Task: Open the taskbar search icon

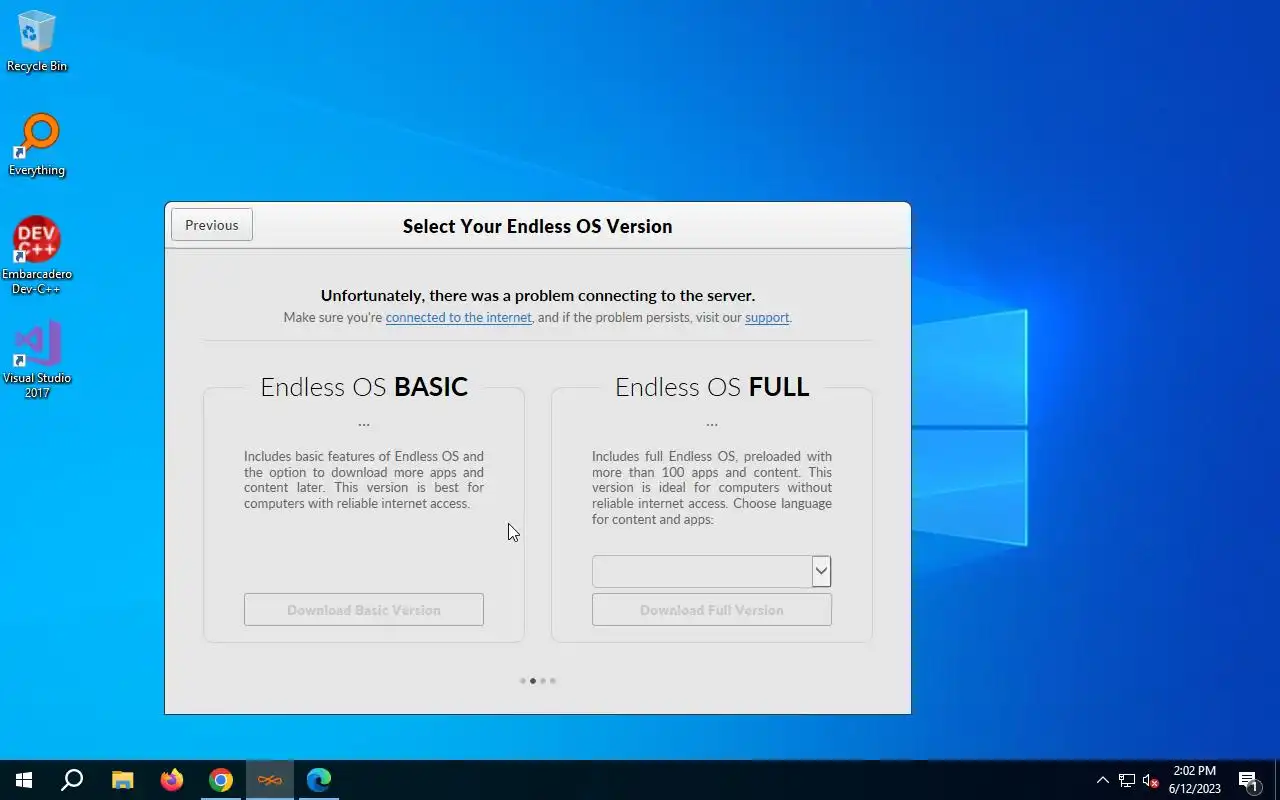Action: [x=72, y=780]
